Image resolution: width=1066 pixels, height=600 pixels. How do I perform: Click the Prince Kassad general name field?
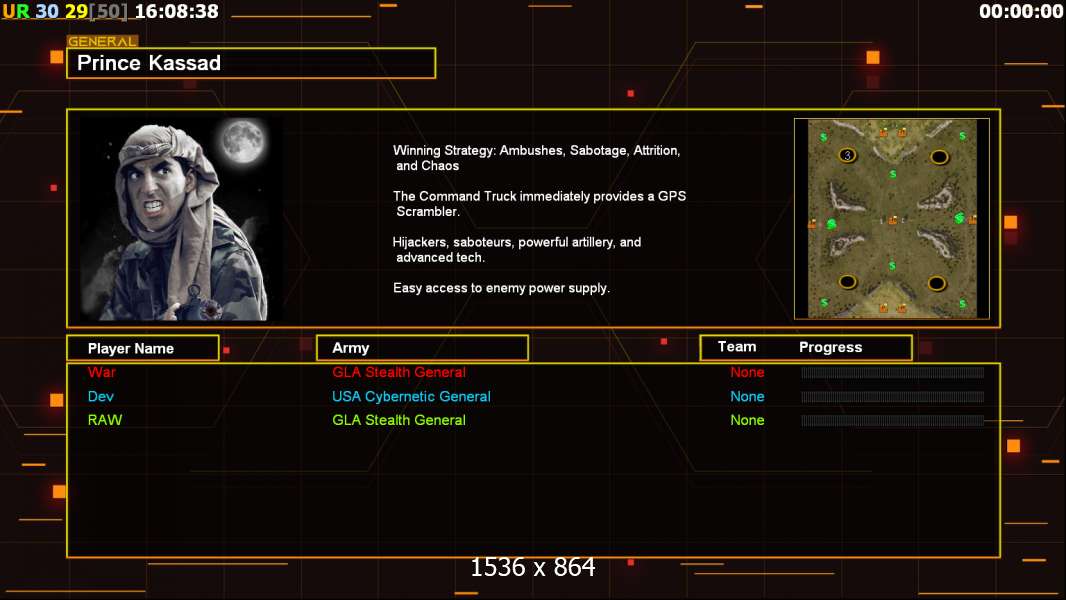point(251,63)
